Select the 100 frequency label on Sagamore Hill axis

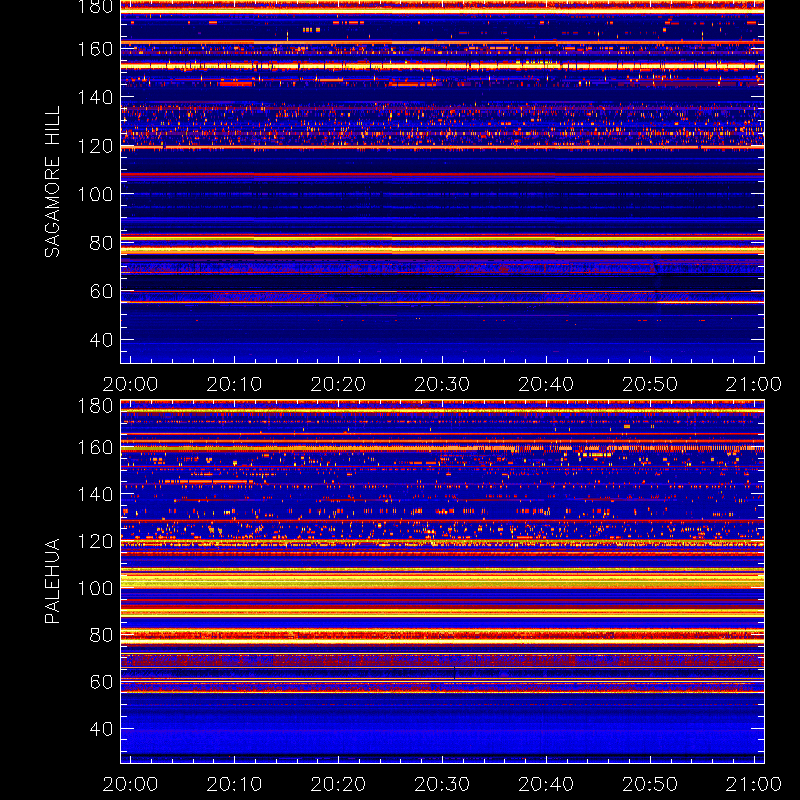tap(95, 194)
